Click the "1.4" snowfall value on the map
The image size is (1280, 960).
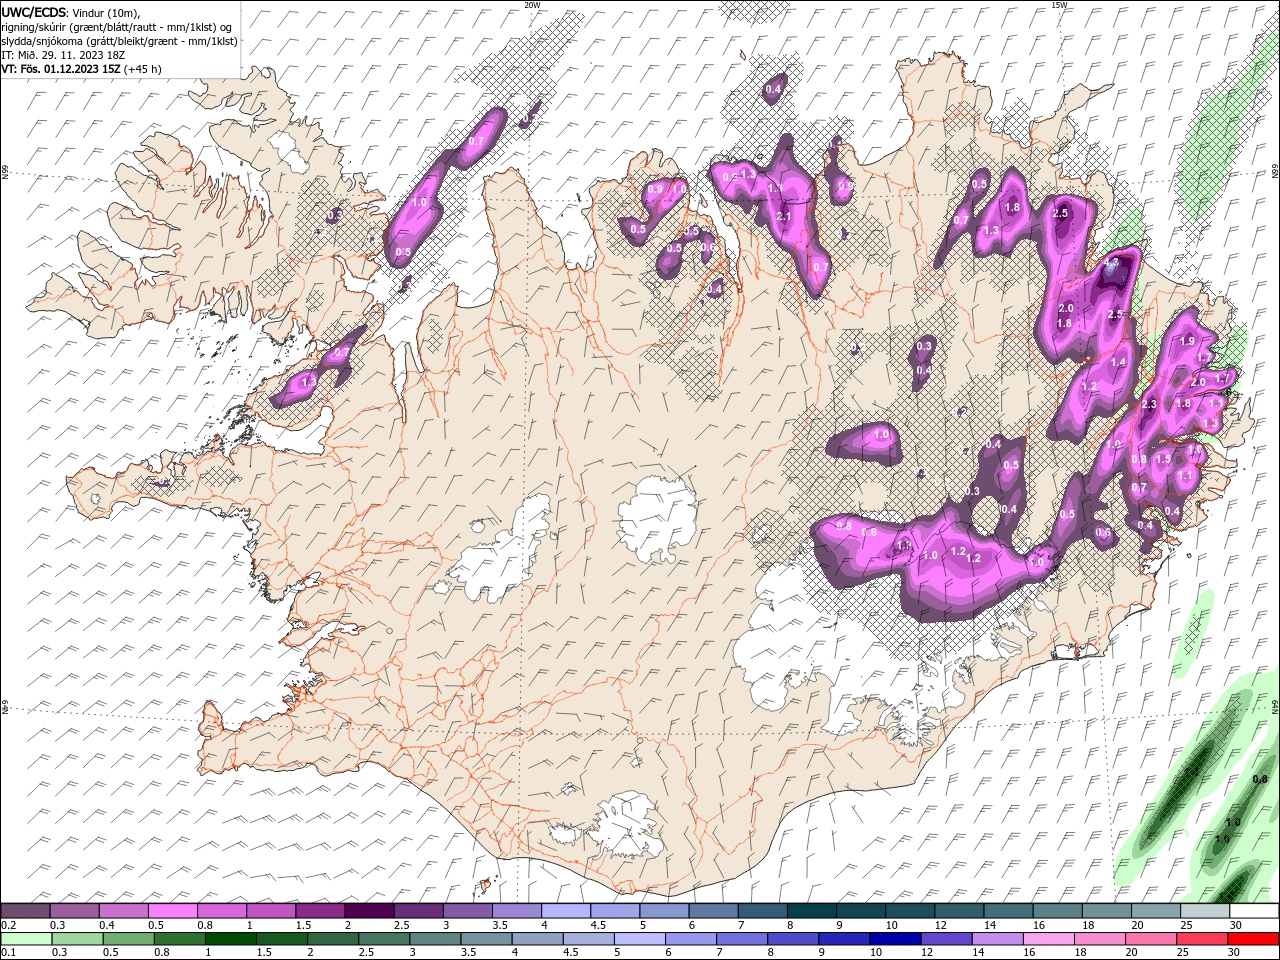1119,362
